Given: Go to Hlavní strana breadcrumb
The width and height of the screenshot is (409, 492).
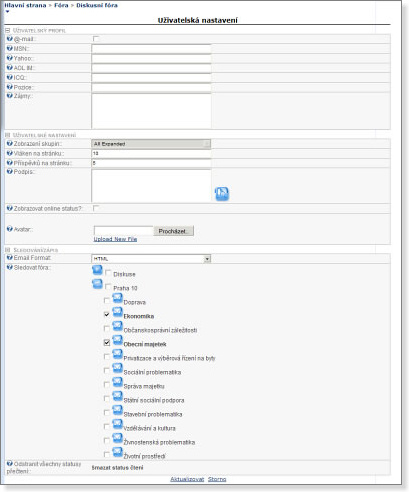Looking at the screenshot, I should [x=25, y=5].
